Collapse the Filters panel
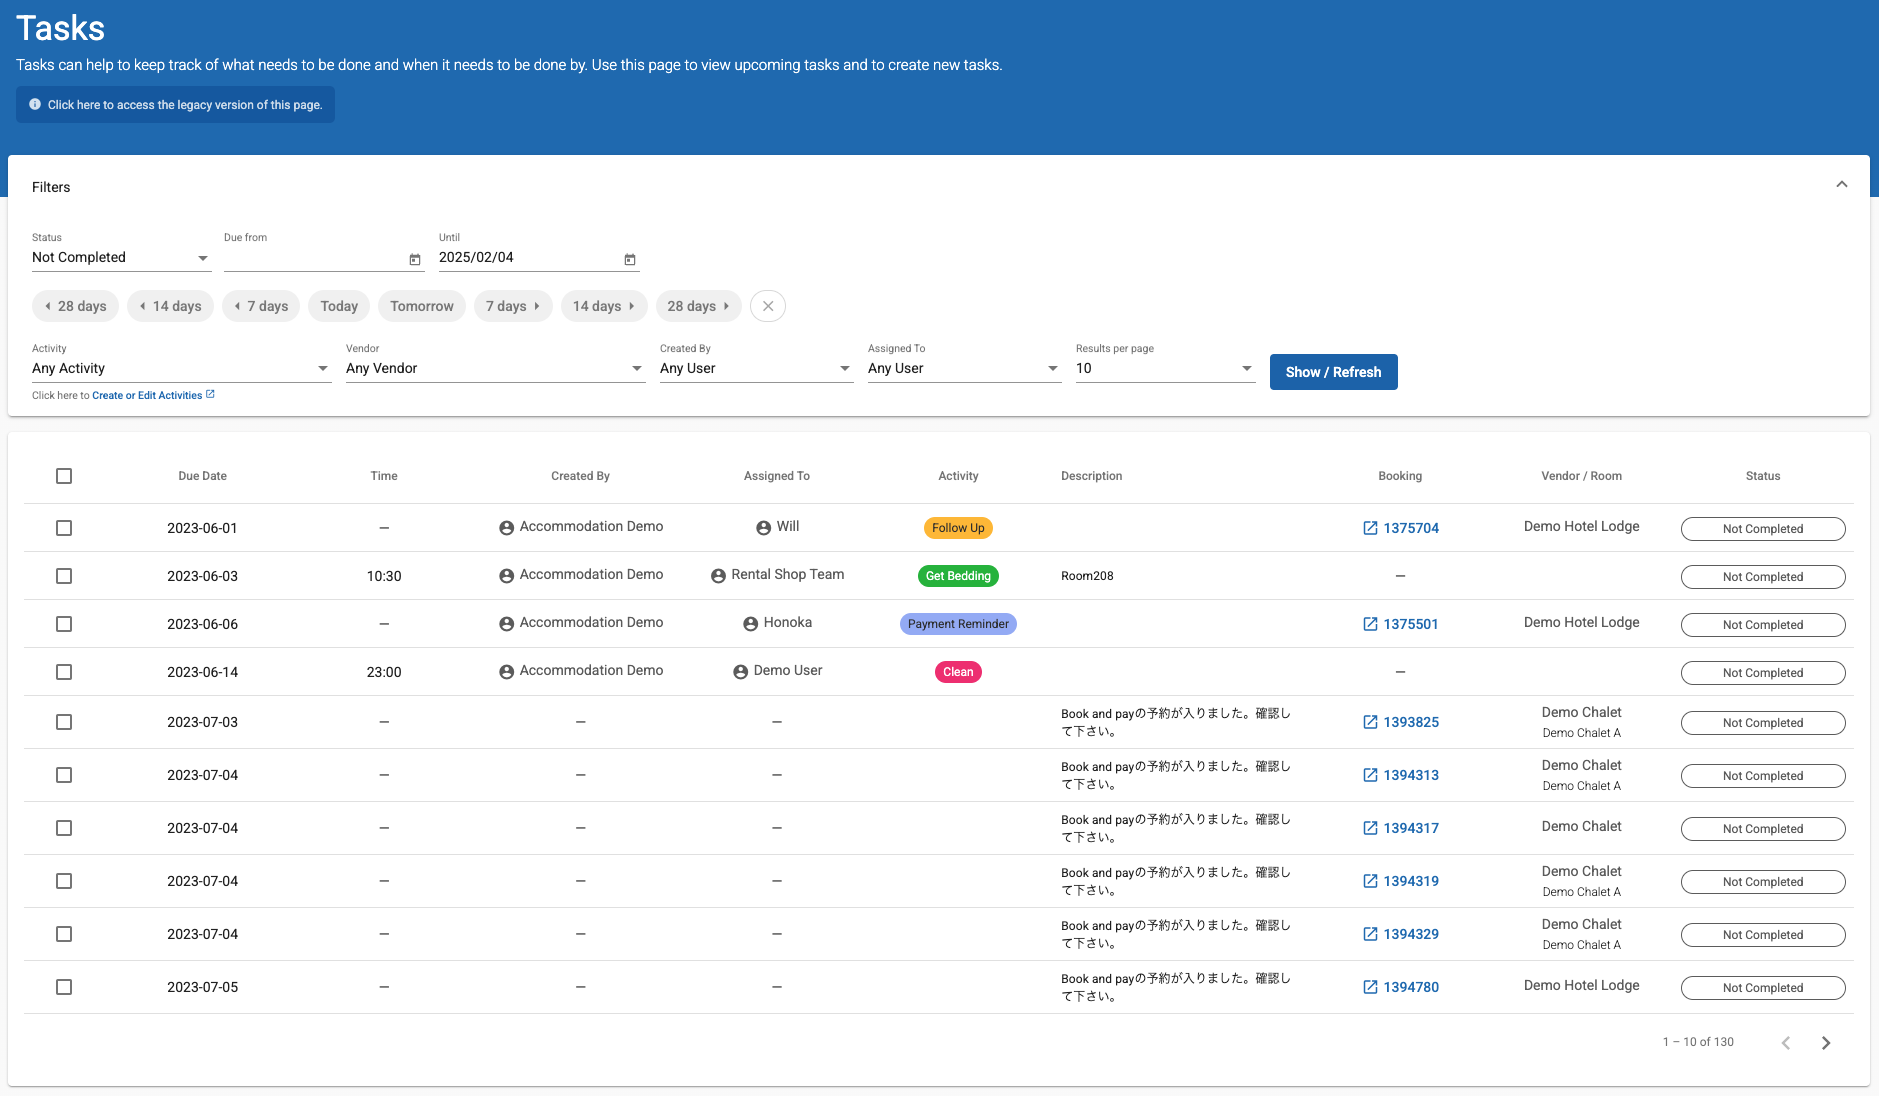Image resolution: width=1879 pixels, height=1096 pixels. tap(1841, 185)
